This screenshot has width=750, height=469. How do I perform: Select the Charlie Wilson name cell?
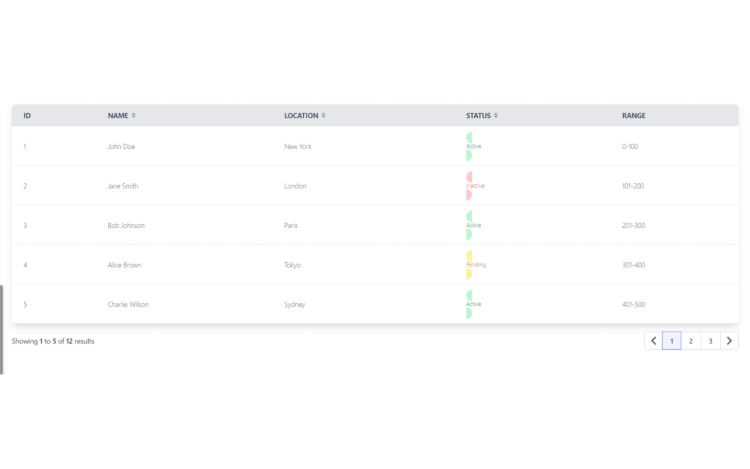click(x=128, y=304)
